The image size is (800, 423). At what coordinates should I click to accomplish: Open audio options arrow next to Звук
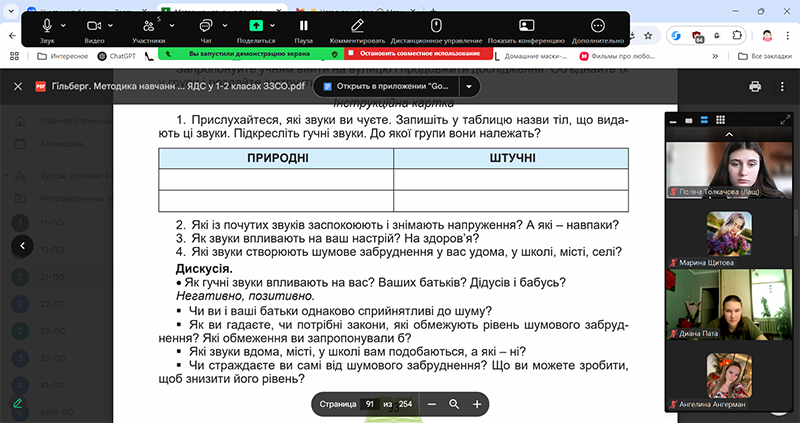tap(63, 25)
